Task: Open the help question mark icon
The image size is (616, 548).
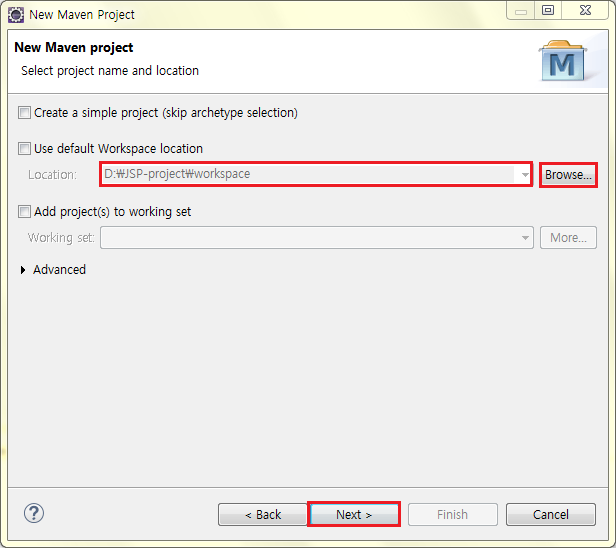Action: pyautogui.click(x=34, y=513)
